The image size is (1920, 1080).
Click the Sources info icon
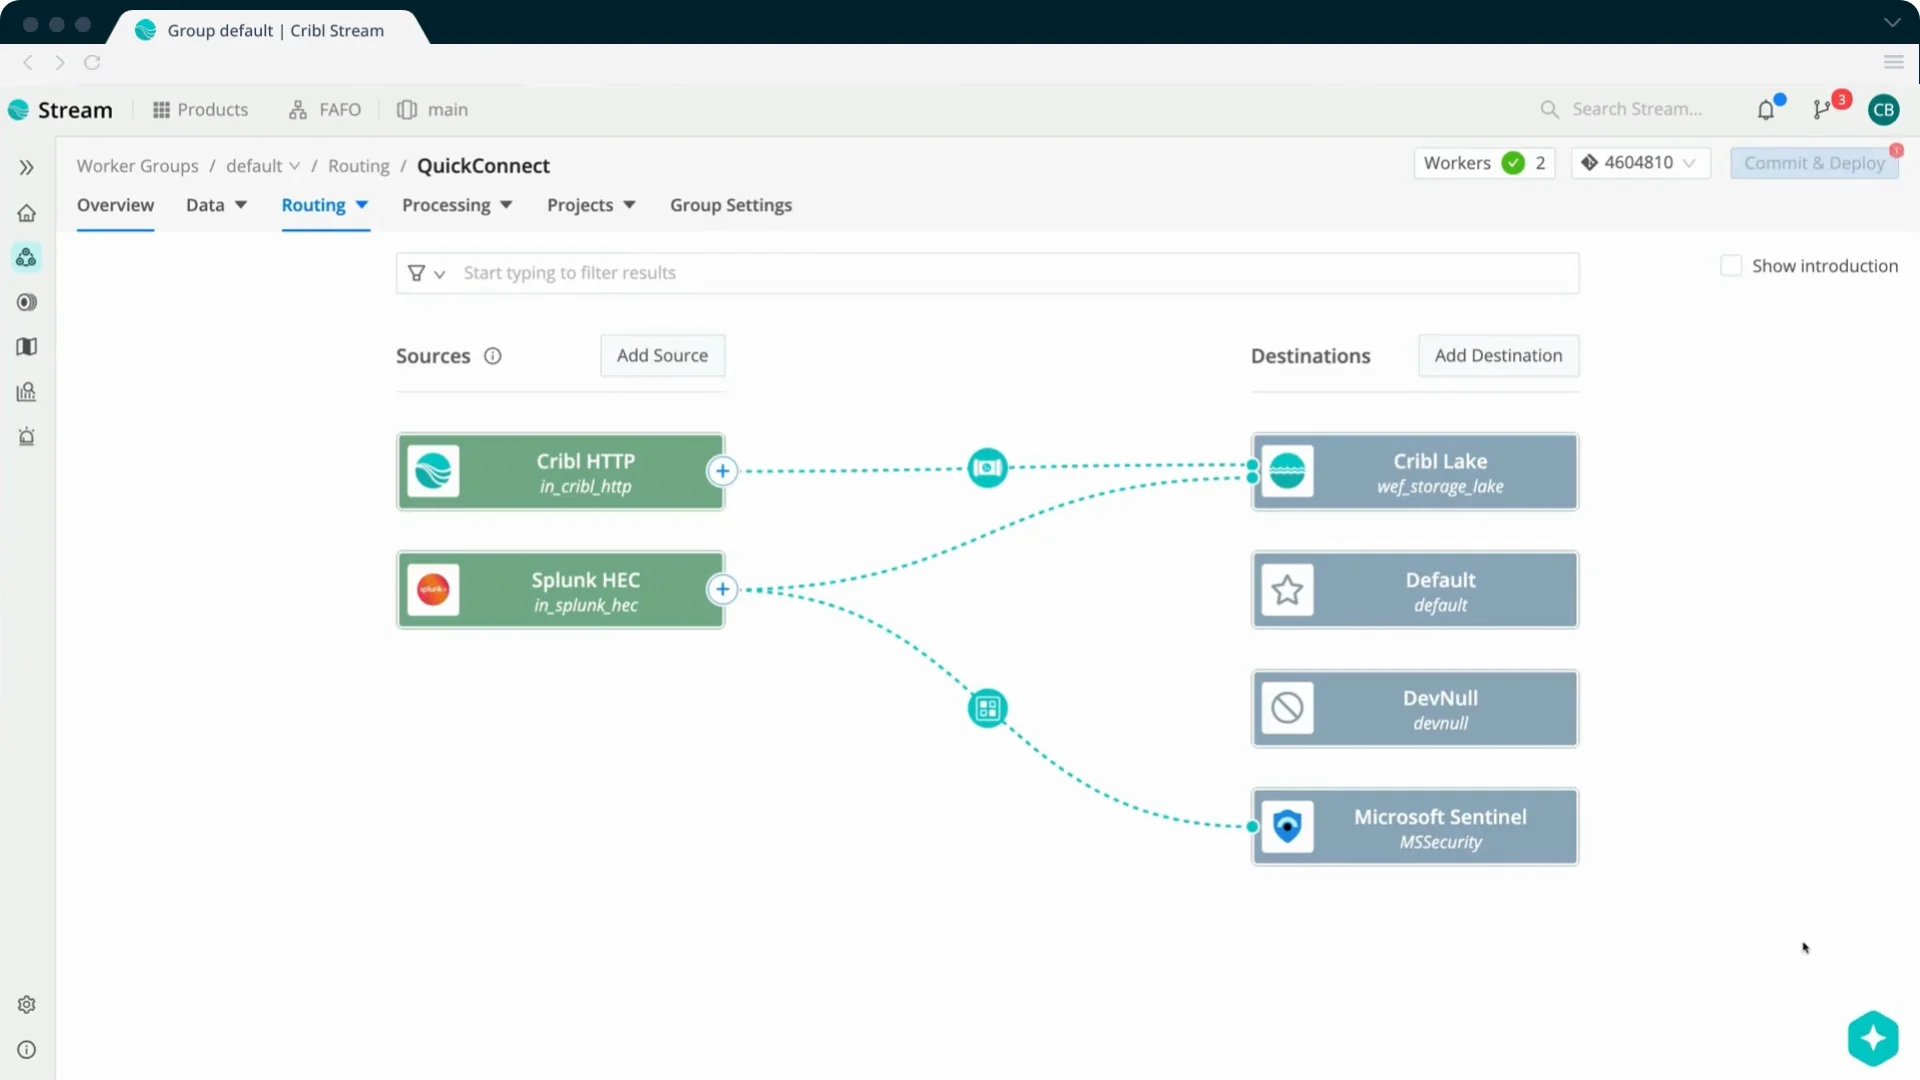[x=492, y=356]
